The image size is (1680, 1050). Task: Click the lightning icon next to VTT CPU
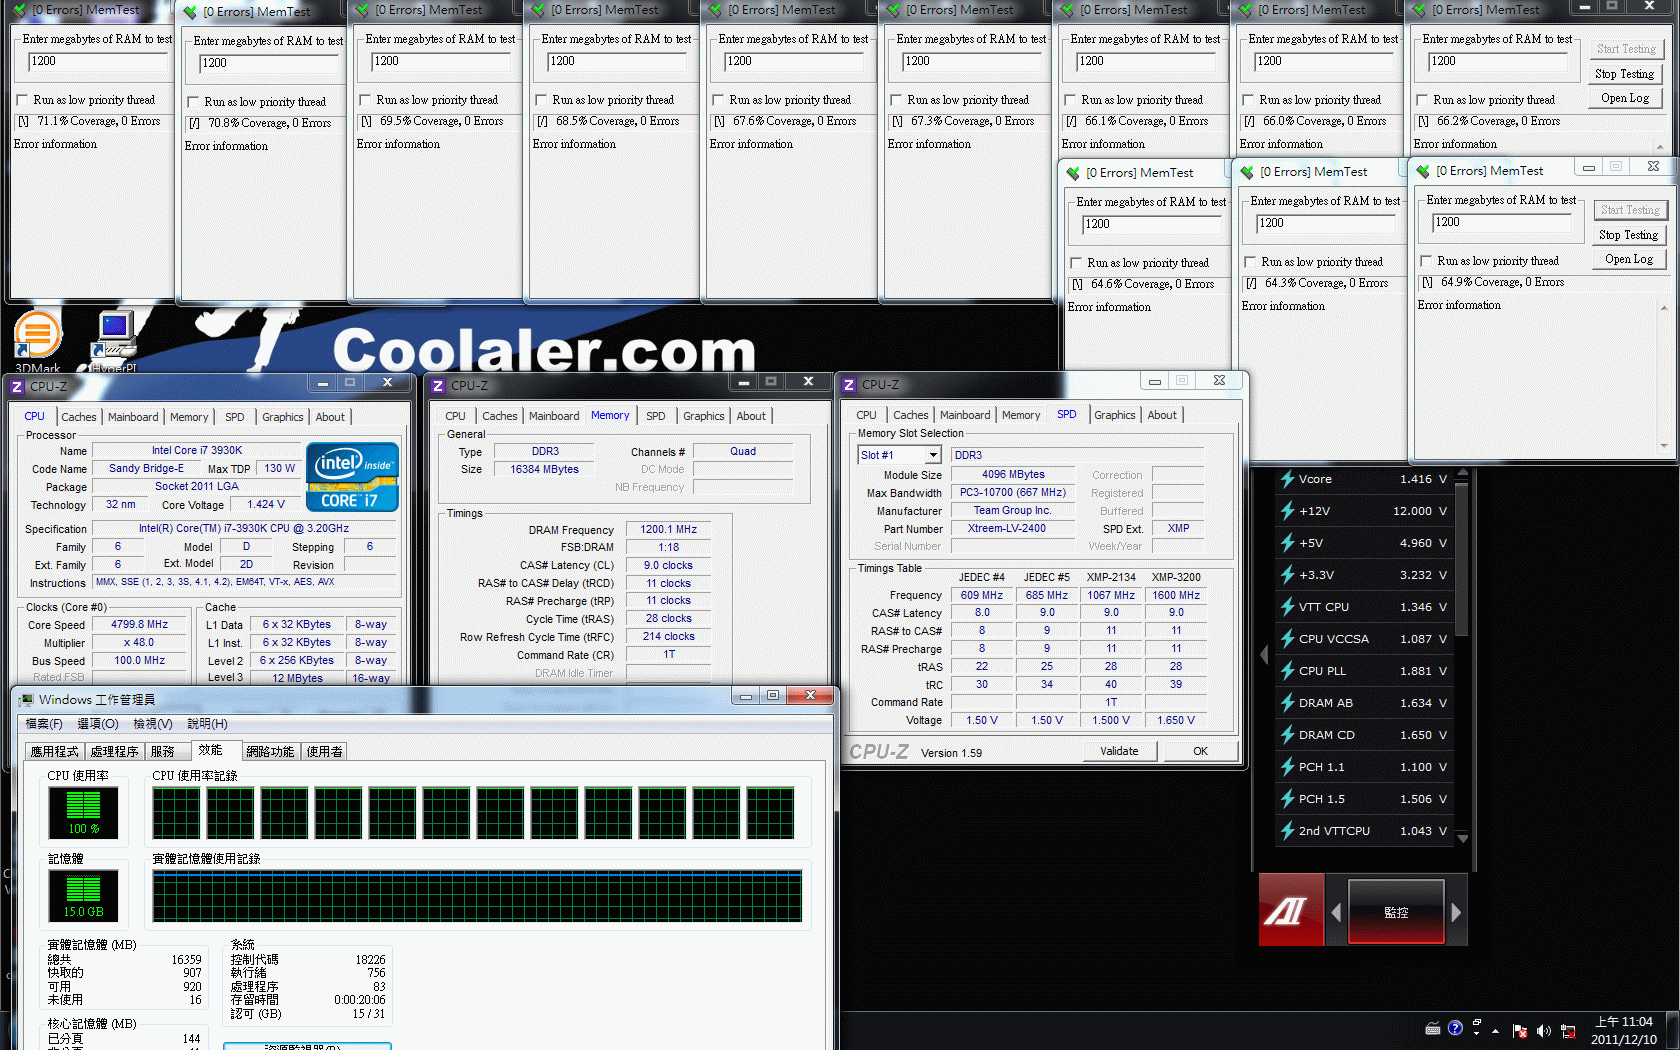tap(1288, 607)
